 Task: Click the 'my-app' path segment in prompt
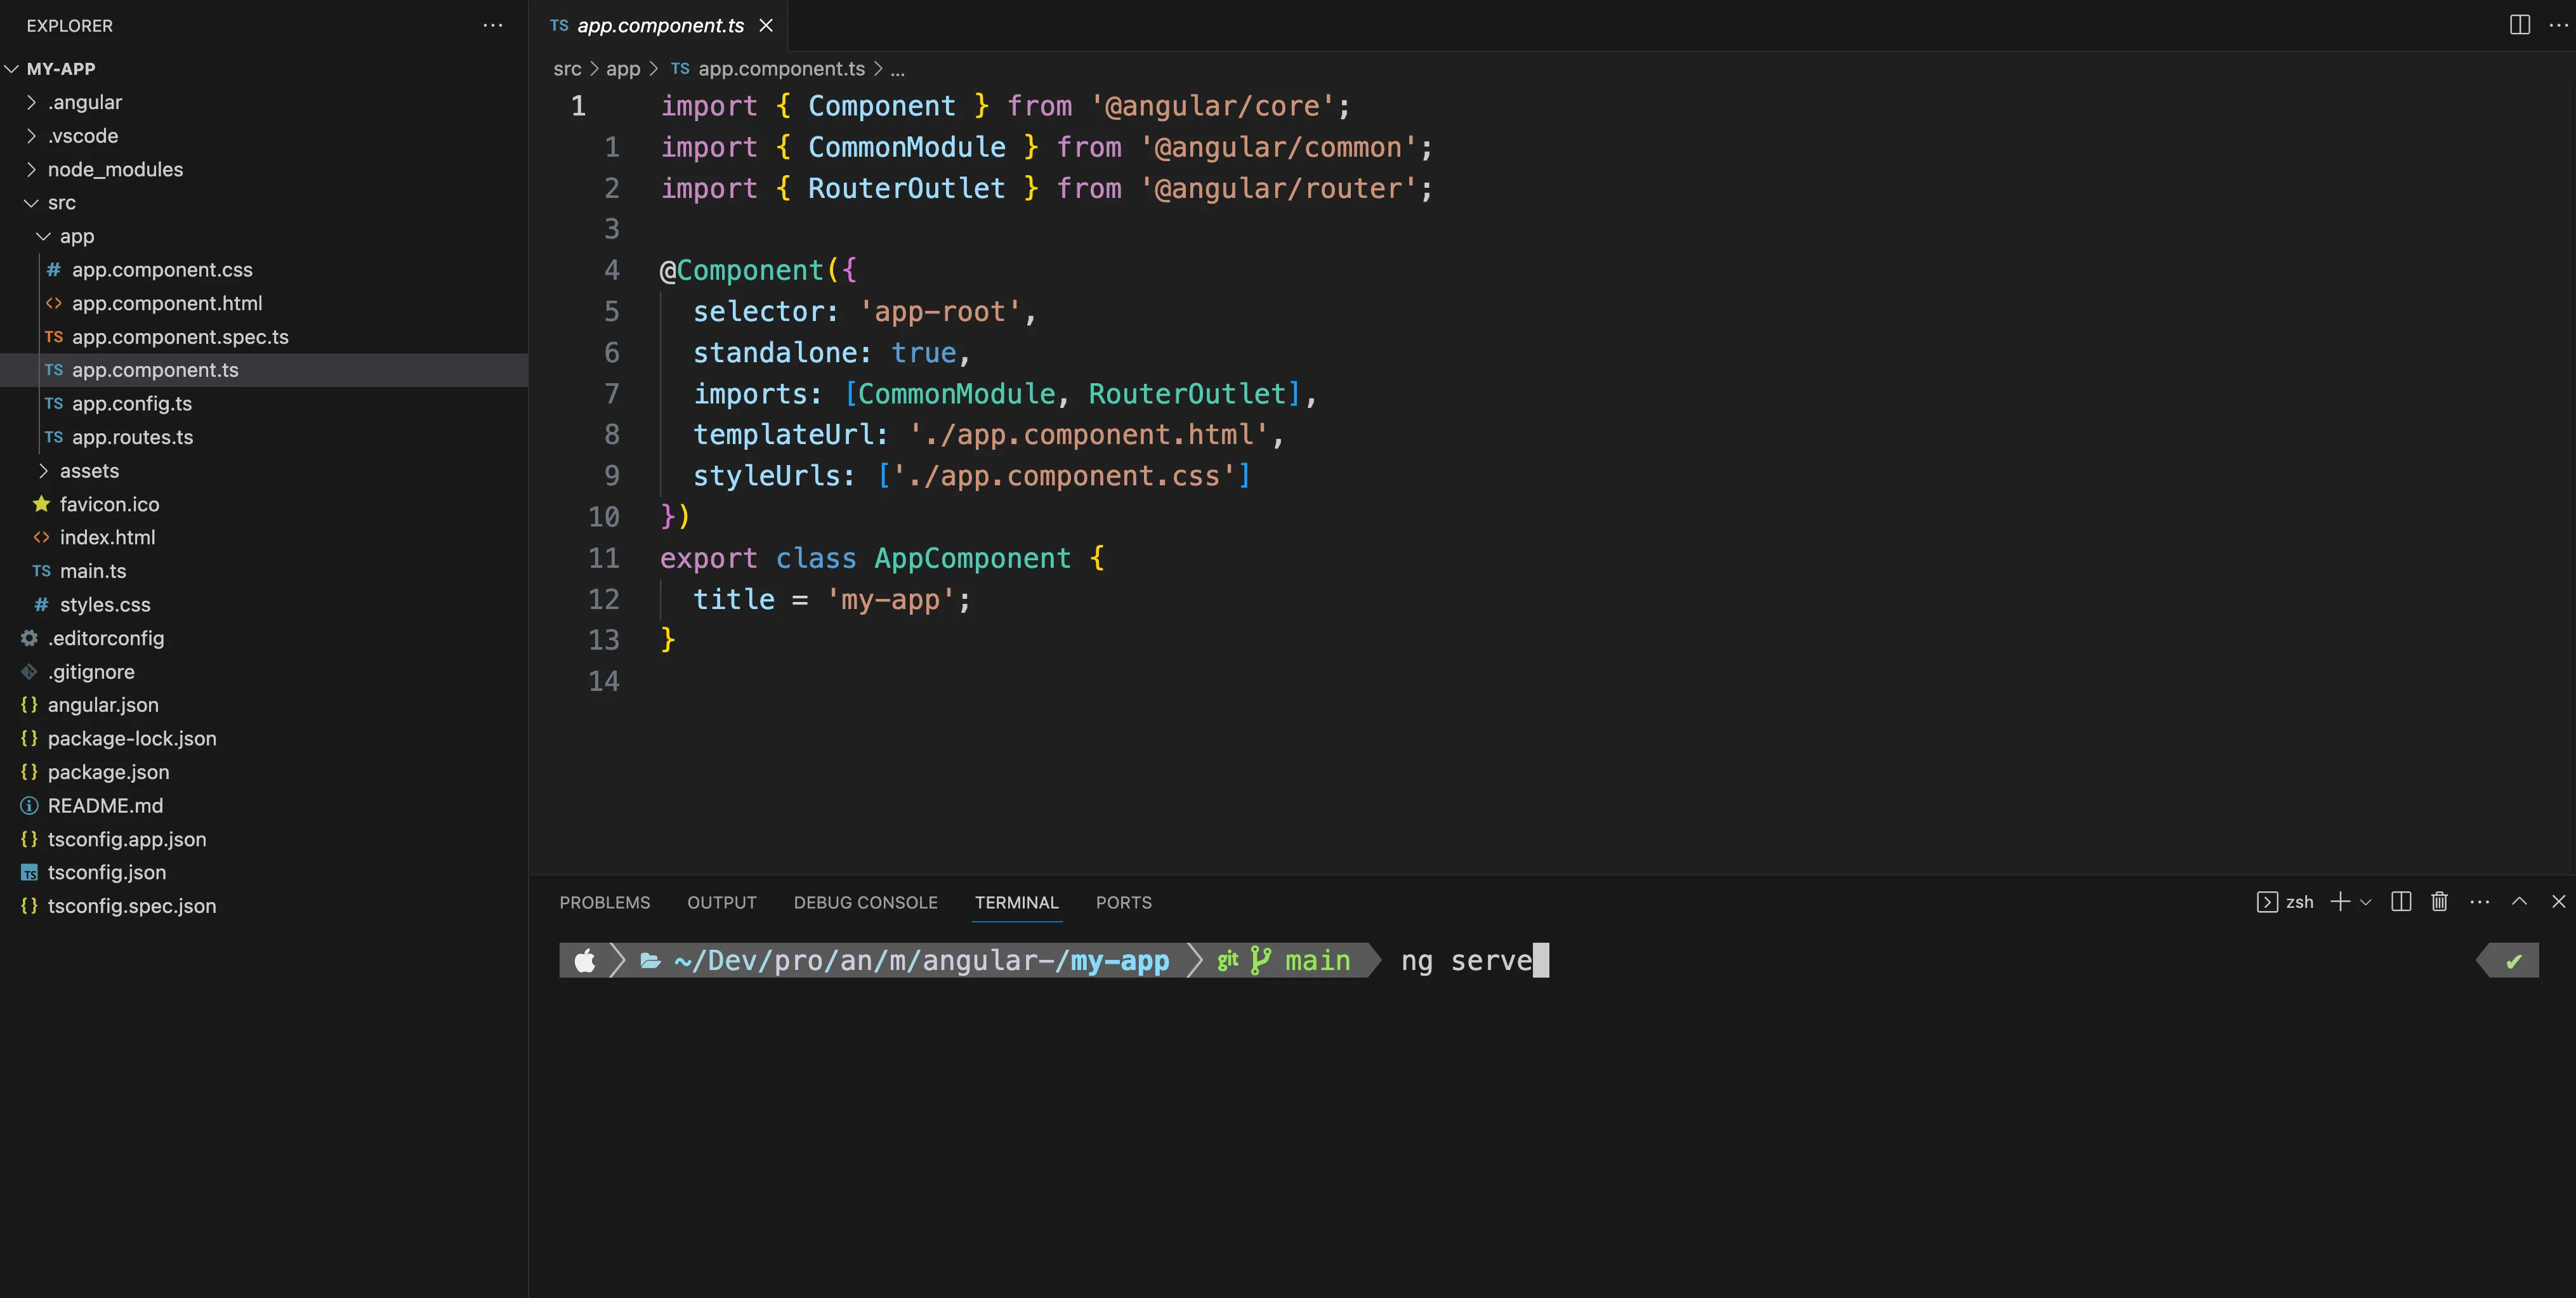click(x=1119, y=961)
